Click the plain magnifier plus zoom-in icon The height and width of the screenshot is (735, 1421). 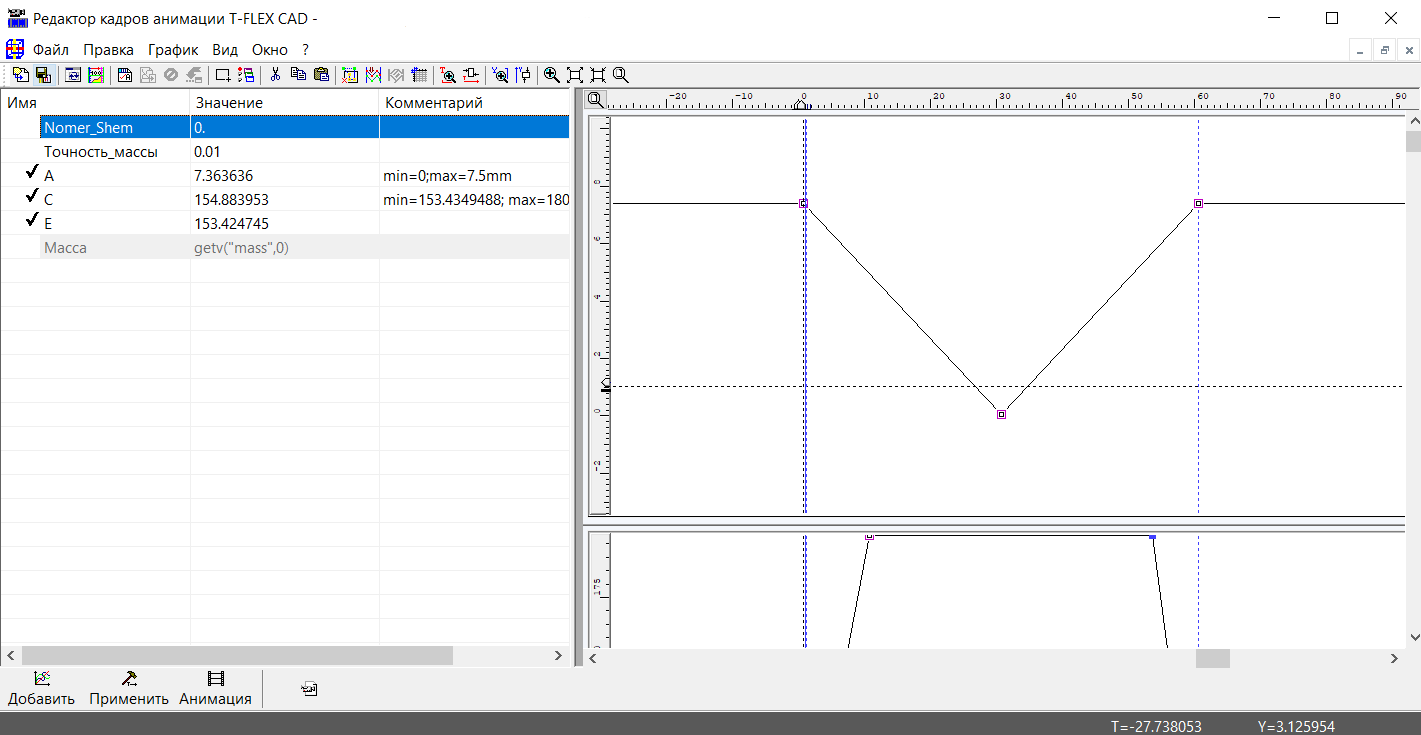pyautogui.click(x=551, y=75)
